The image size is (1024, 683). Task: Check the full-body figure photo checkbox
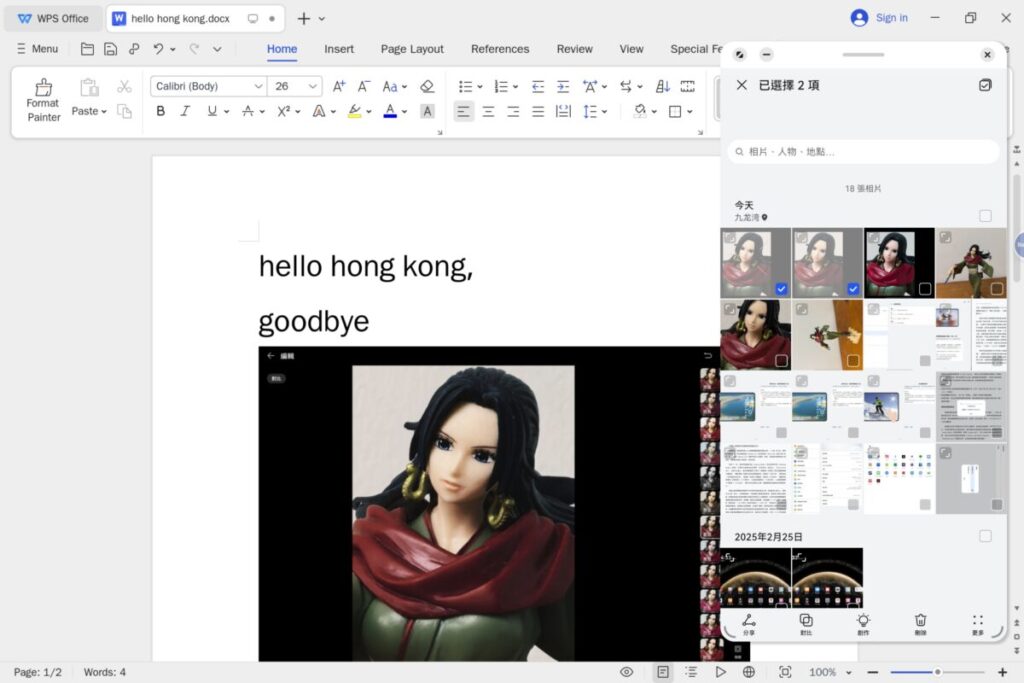point(997,289)
